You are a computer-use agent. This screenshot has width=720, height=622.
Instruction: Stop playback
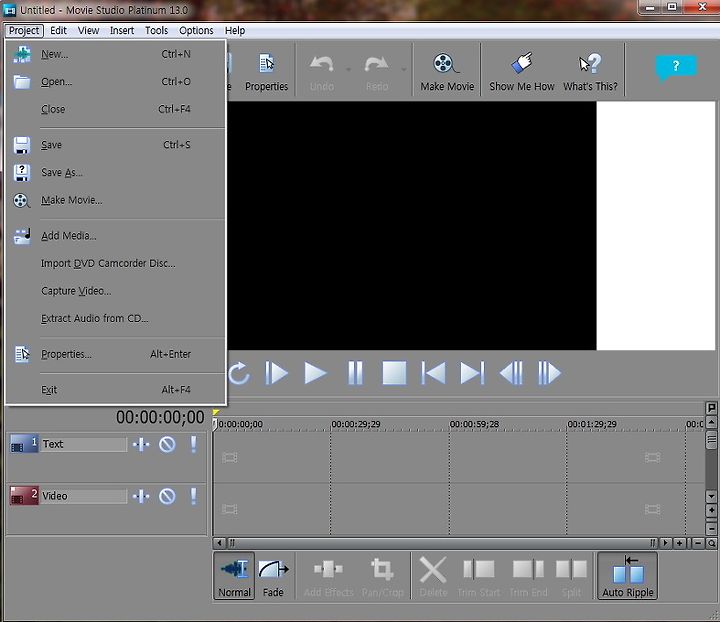click(394, 373)
